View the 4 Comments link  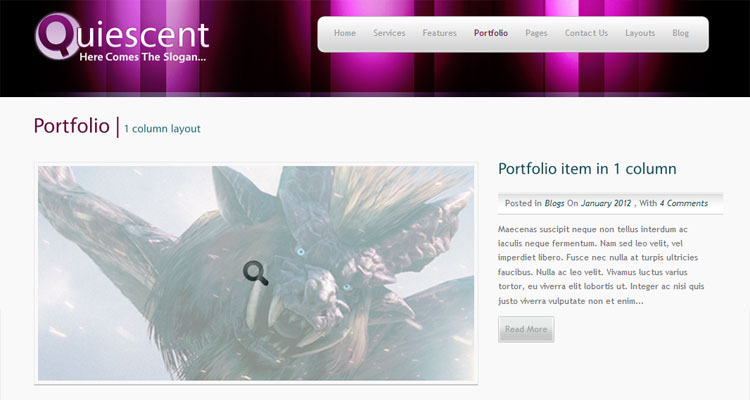(684, 203)
